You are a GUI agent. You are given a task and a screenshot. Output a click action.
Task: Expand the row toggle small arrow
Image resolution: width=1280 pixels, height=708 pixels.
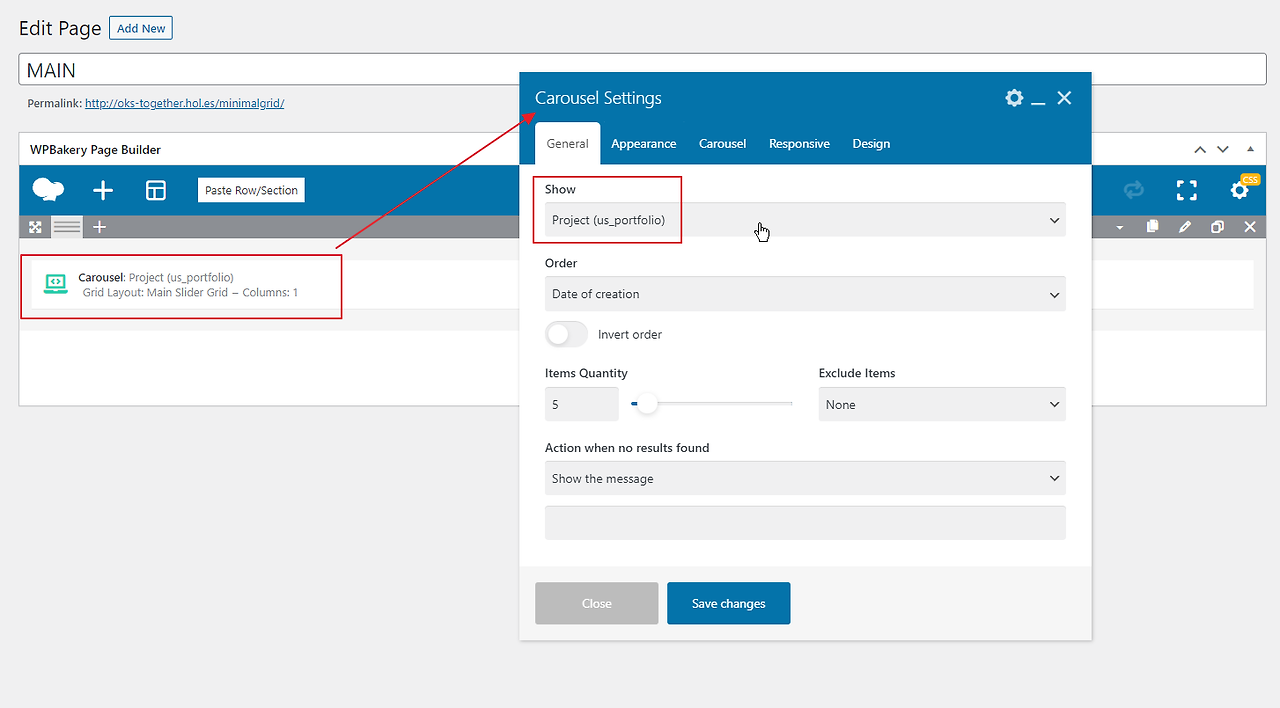click(x=1119, y=228)
